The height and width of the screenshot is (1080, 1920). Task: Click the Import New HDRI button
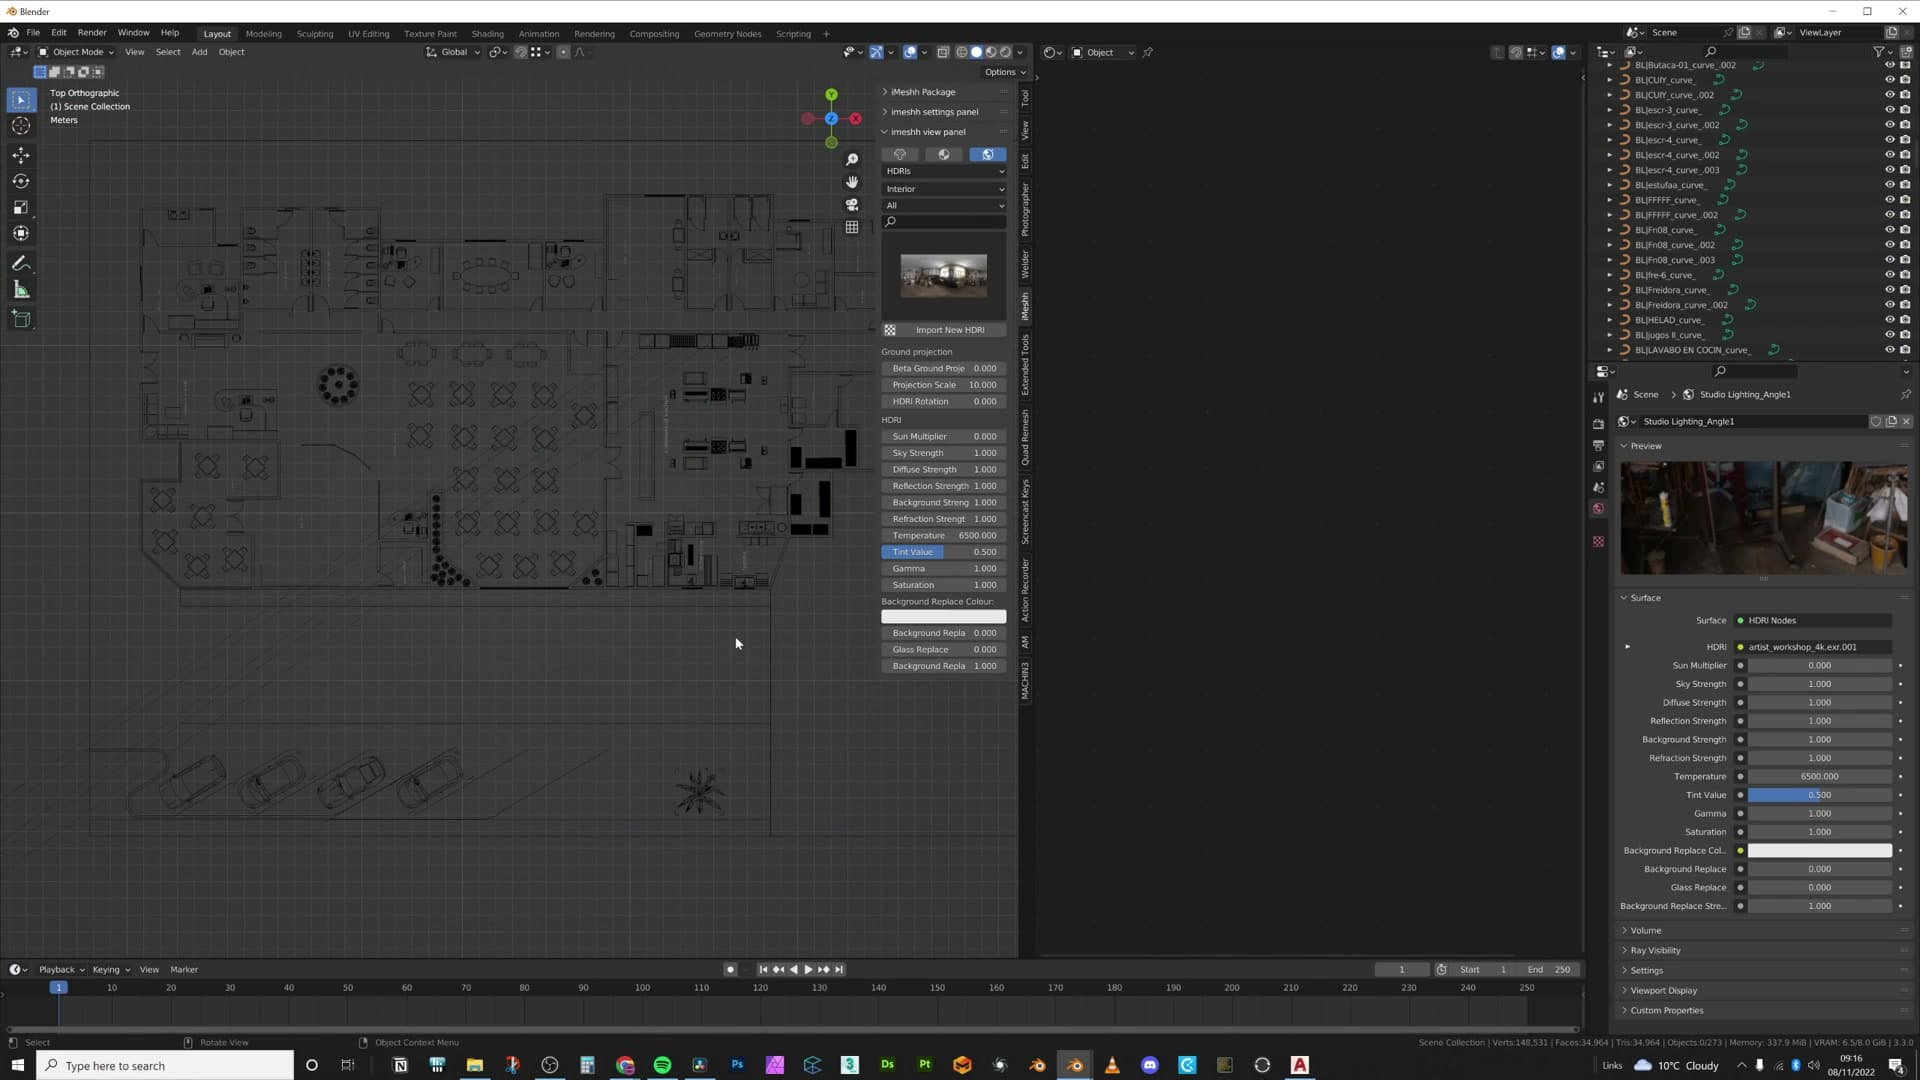click(944, 330)
